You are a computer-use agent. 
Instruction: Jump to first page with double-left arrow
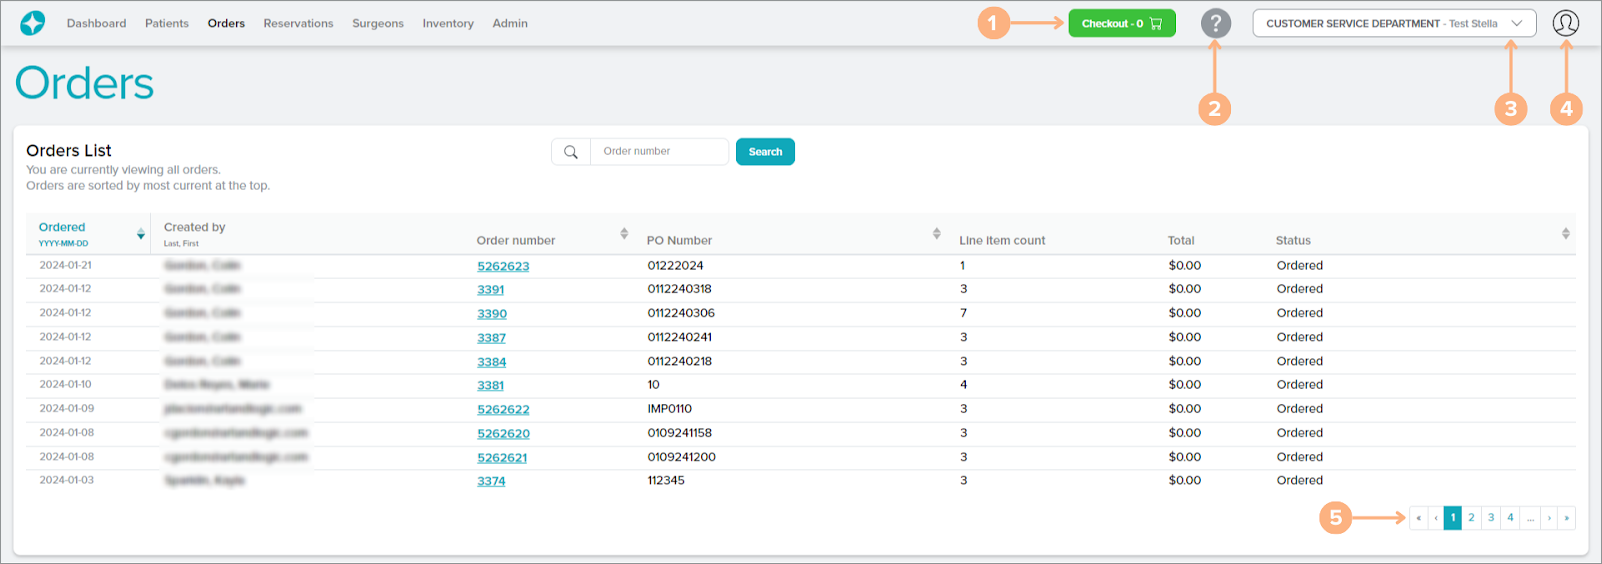coord(1418,518)
